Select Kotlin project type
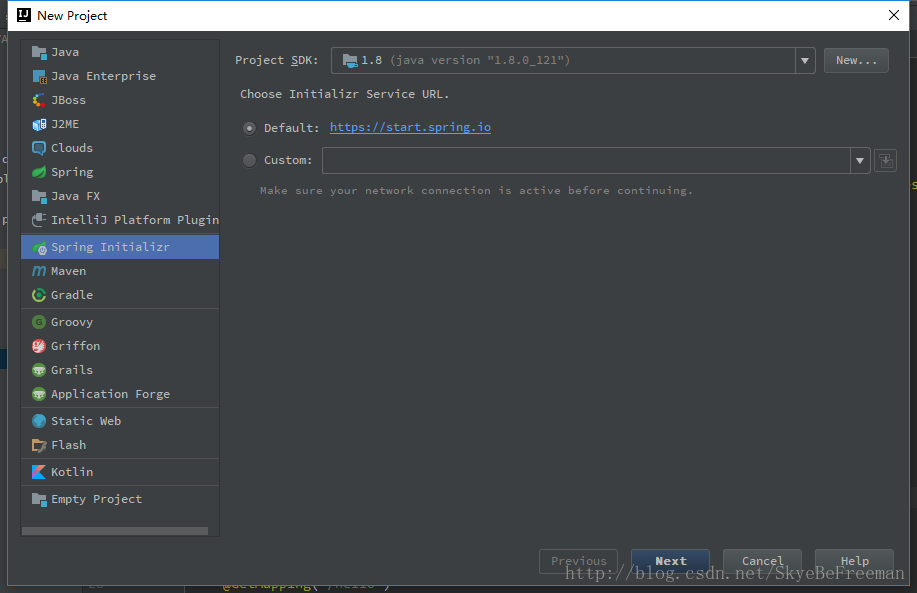The image size is (917, 593). (120, 472)
